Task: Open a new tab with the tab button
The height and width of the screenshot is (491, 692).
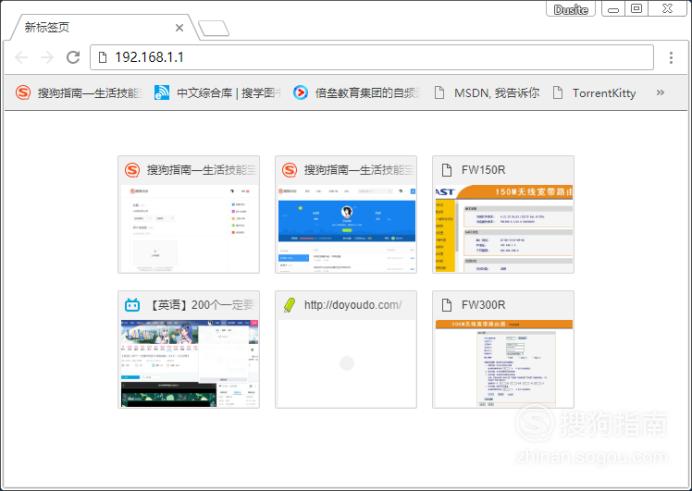Action: point(214,28)
